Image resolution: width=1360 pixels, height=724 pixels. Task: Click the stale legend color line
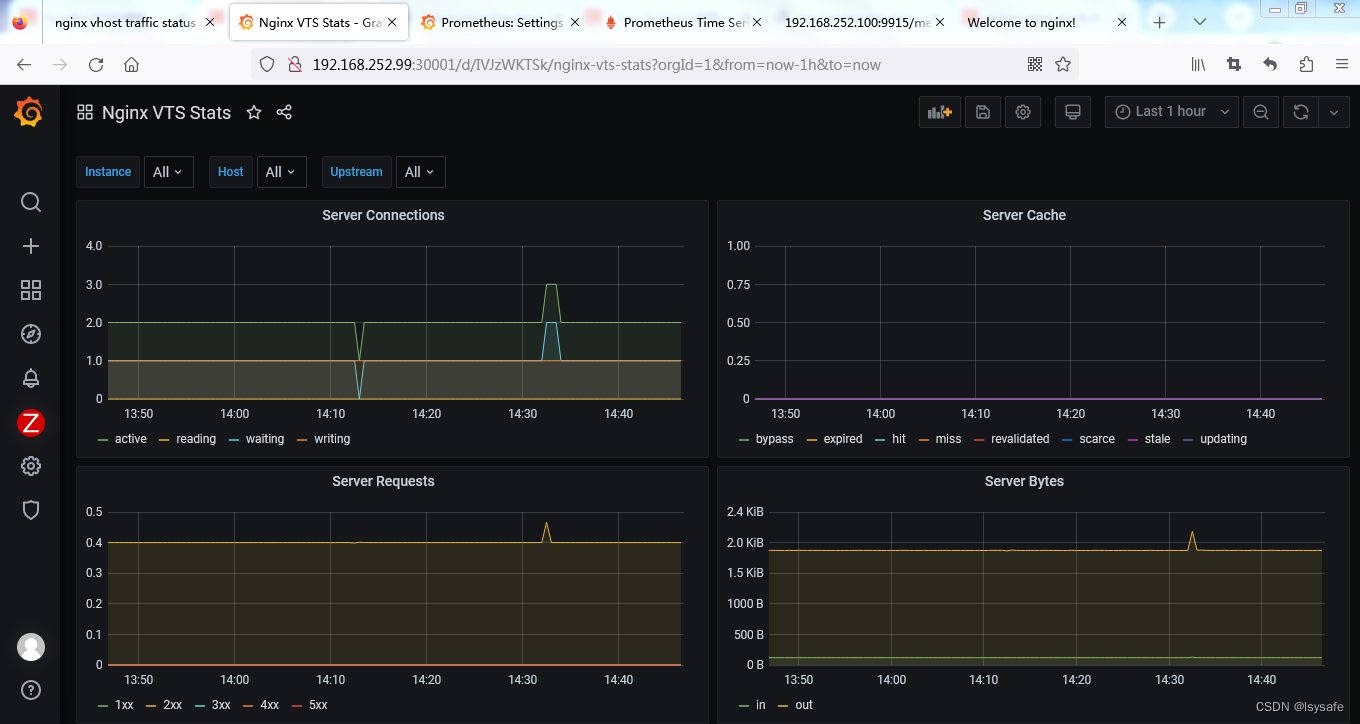tap(1133, 440)
